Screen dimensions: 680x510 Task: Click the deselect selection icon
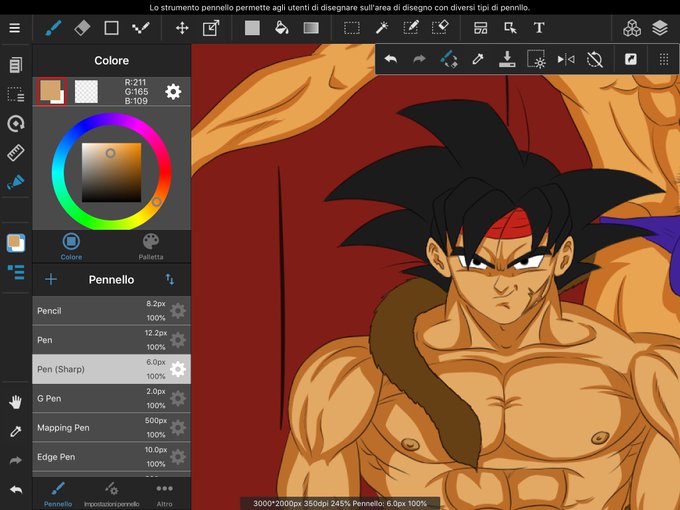[536, 59]
